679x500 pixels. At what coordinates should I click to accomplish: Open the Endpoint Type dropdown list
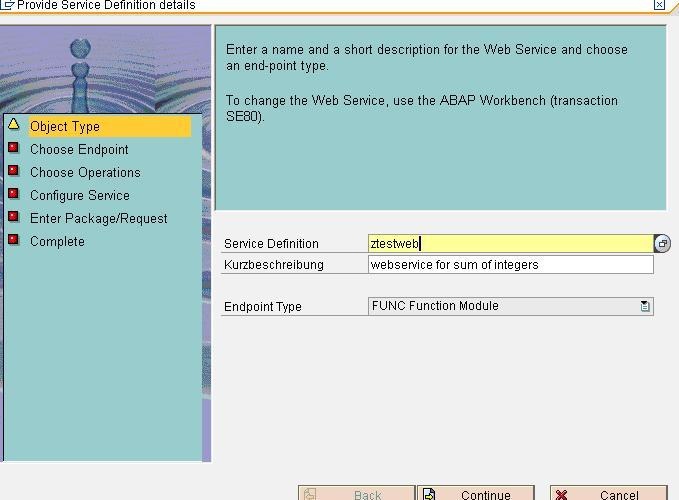(x=645, y=306)
